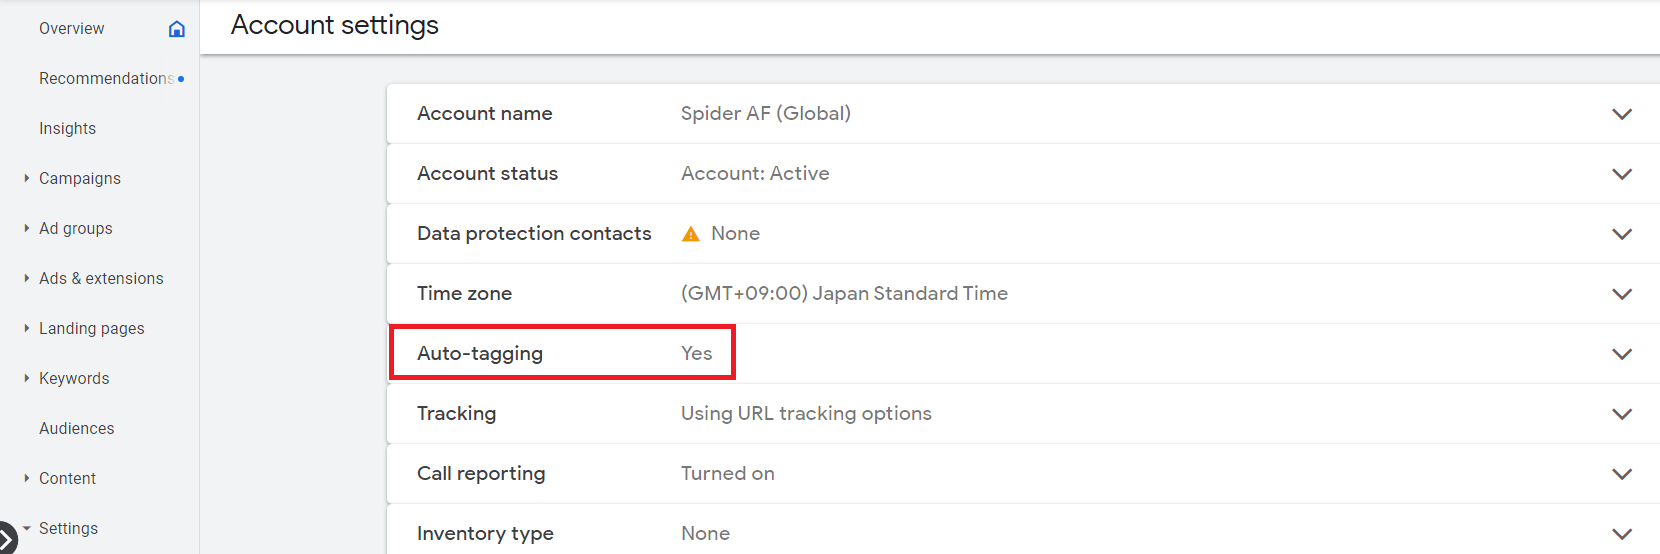The image size is (1660, 554).
Task: Collapse the Settings sidebar section arrow
Action: point(26,528)
